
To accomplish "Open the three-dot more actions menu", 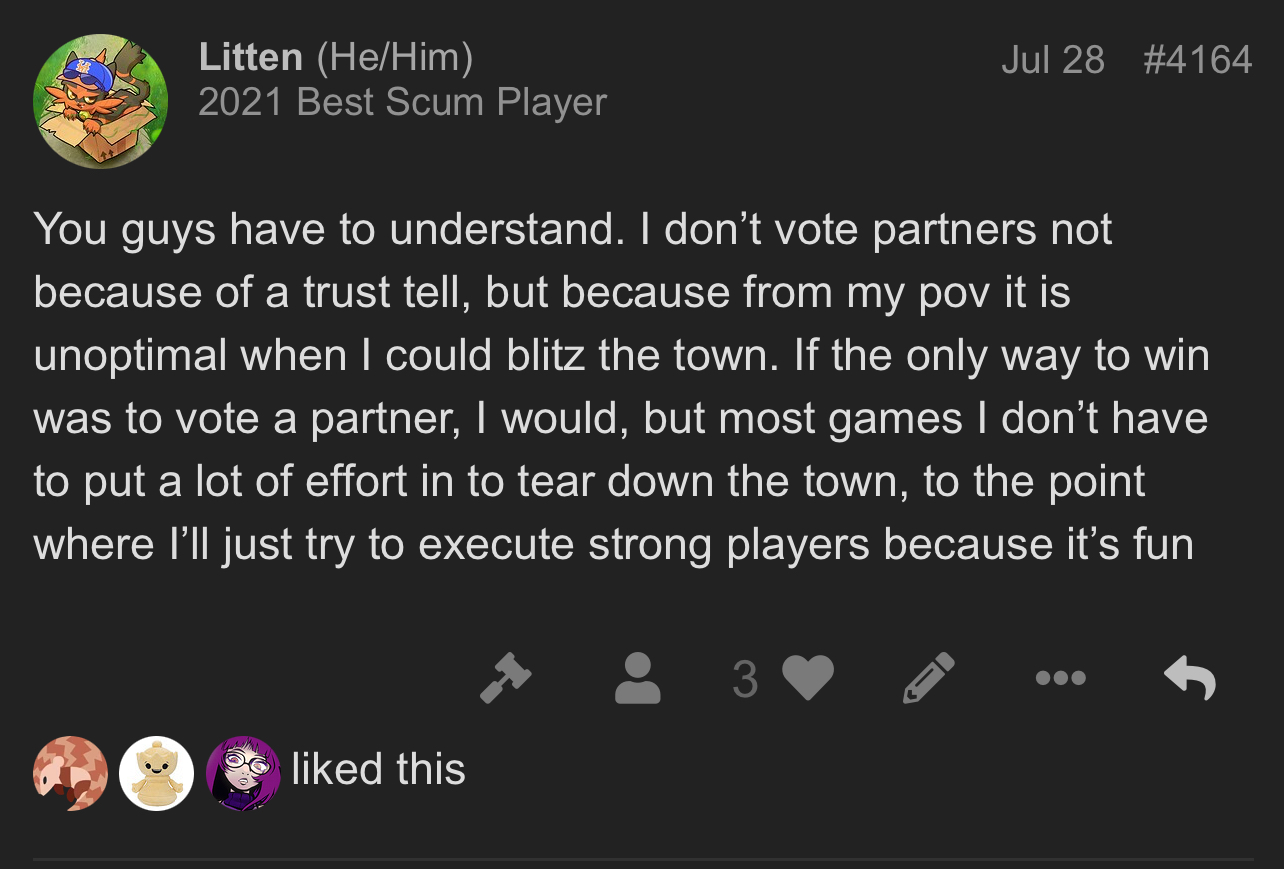I will click(x=1061, y=678).
